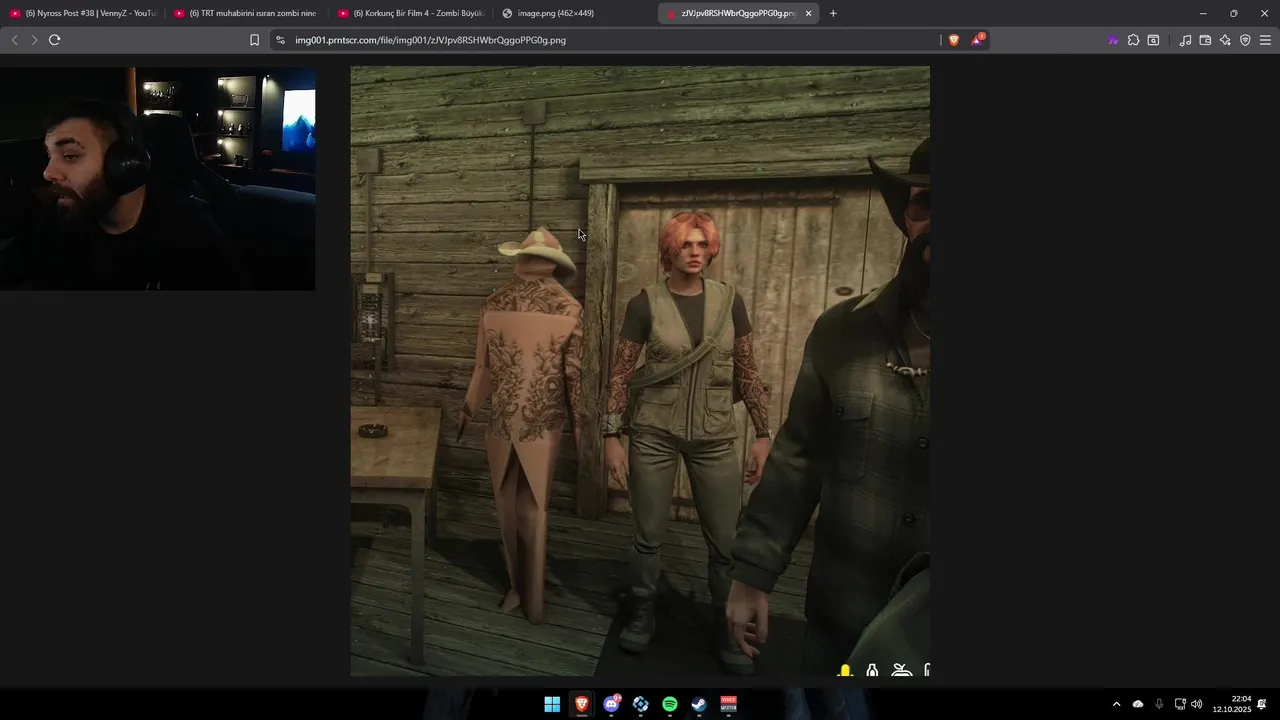This screenshot has height=720, width=1280.
Task: Open a new browser tab
Action: 833,13
